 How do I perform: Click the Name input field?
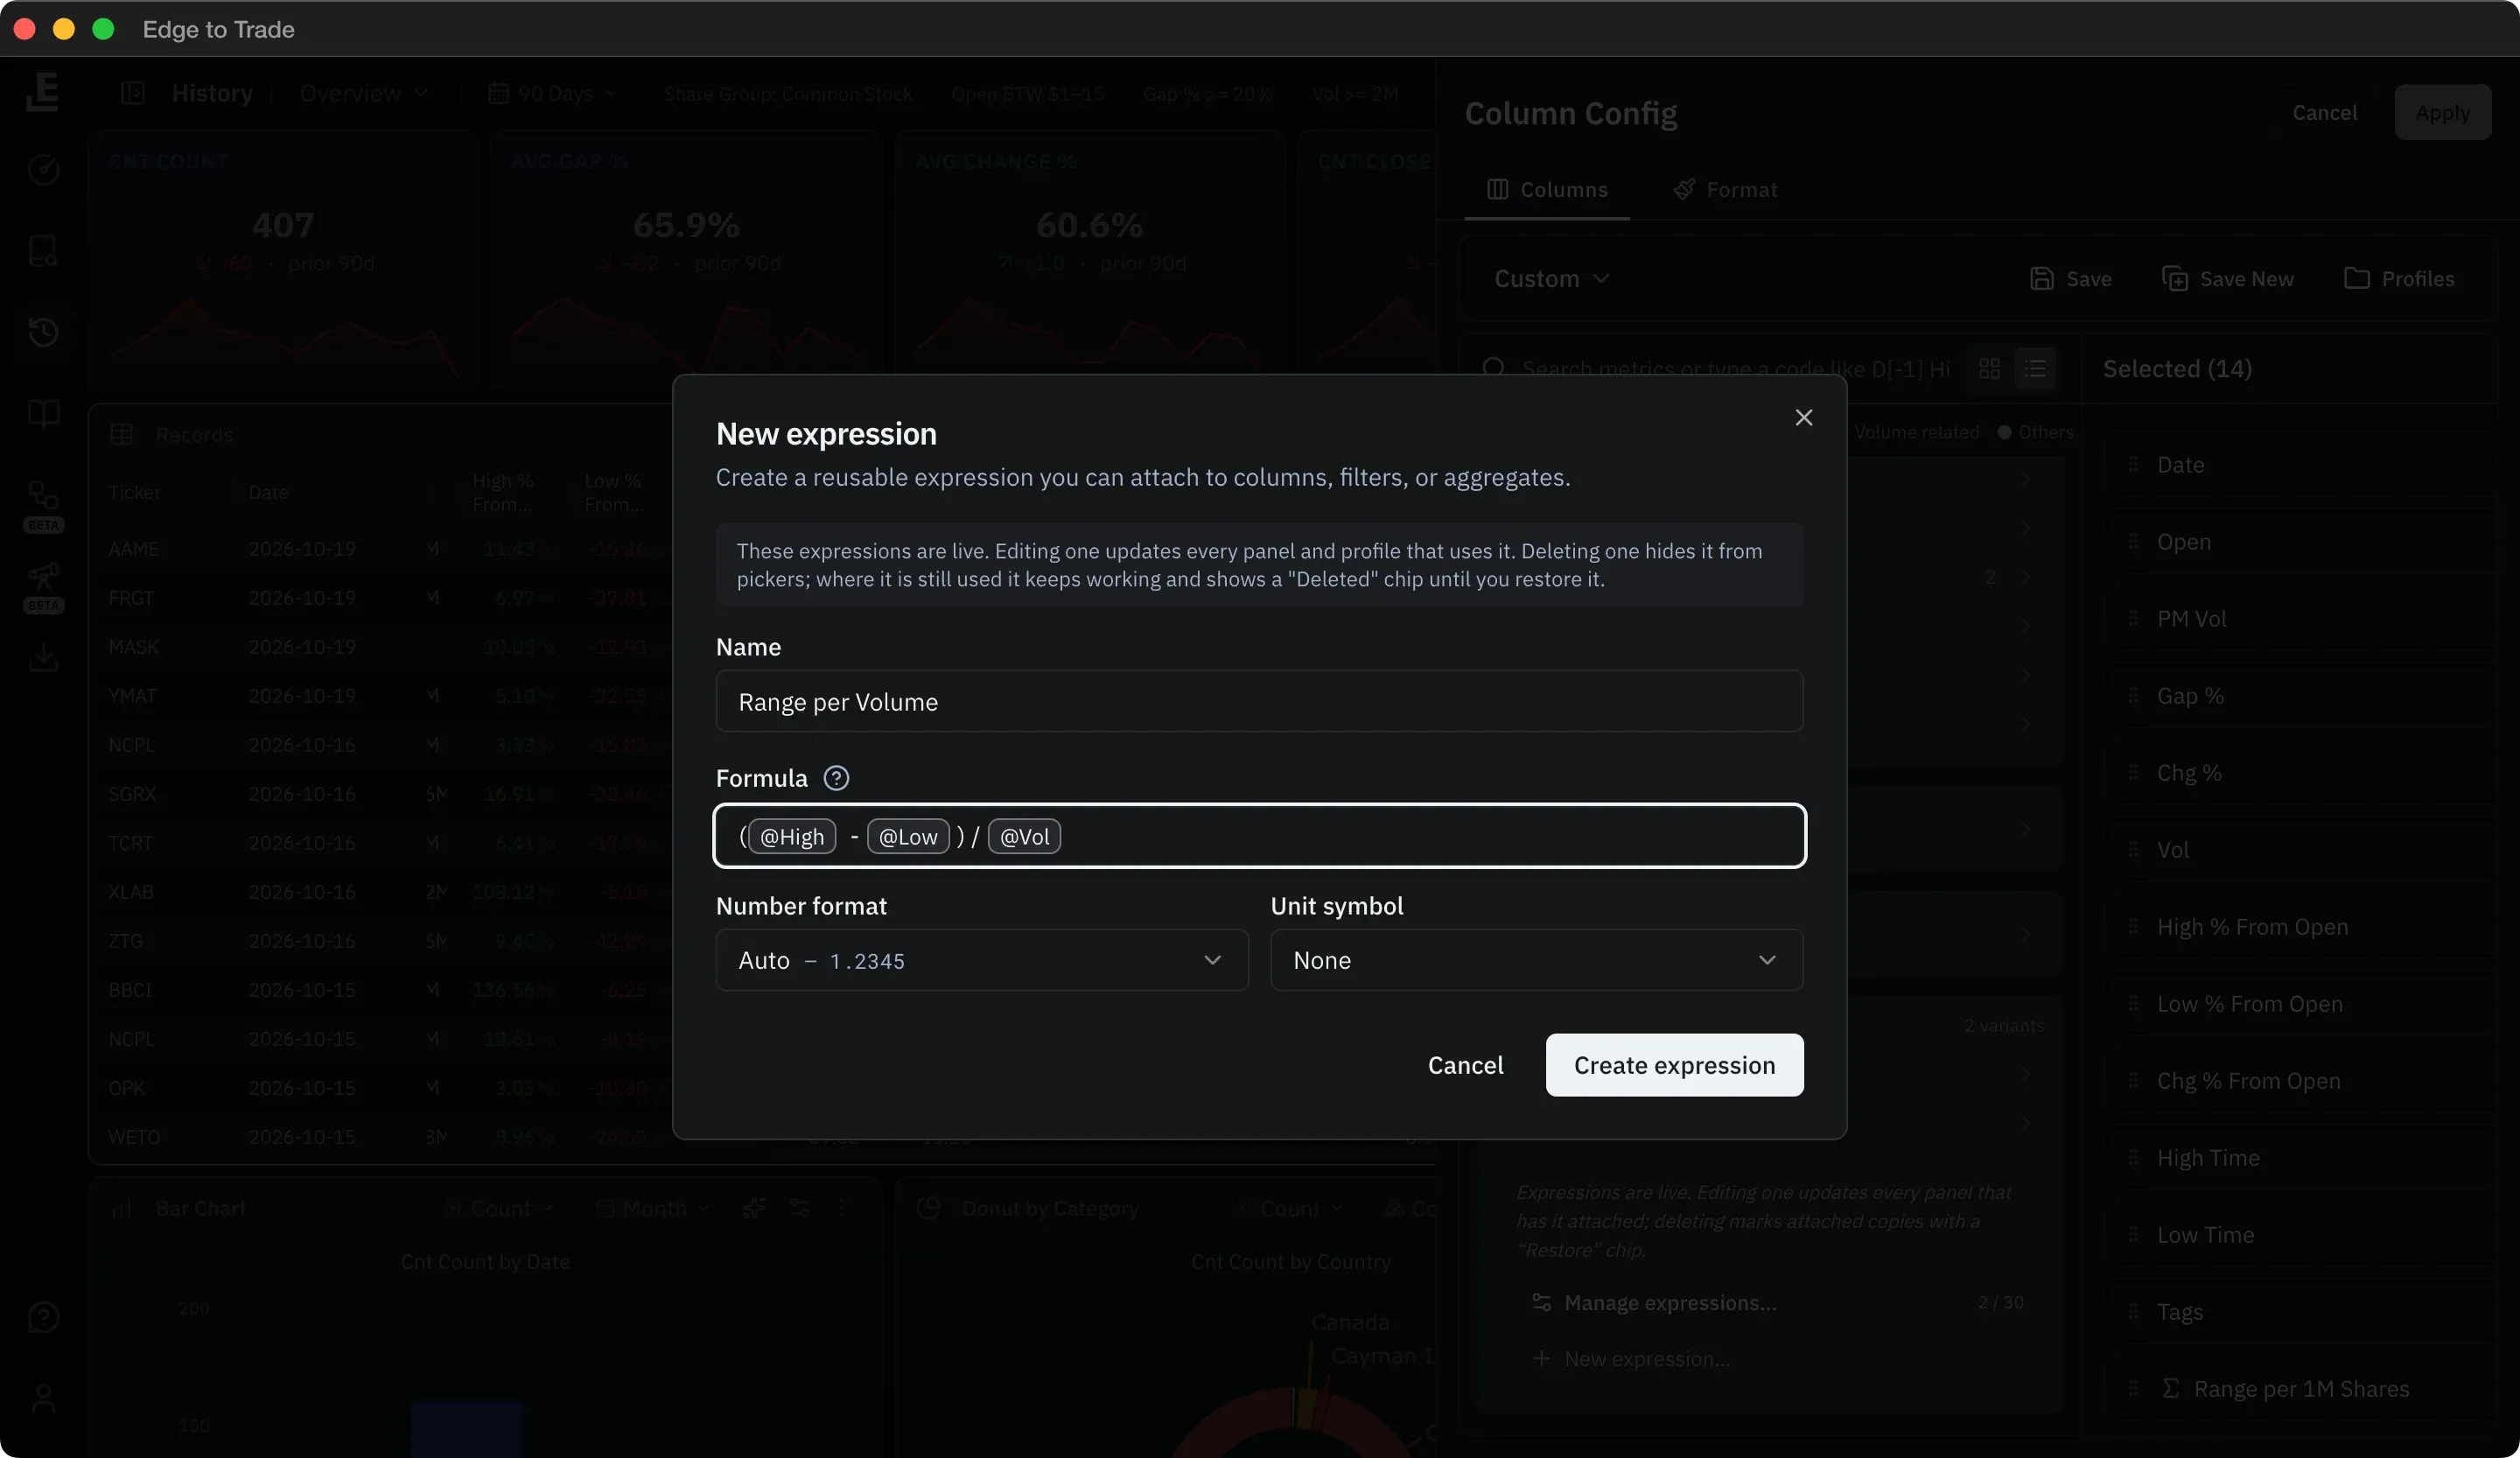1259,701
